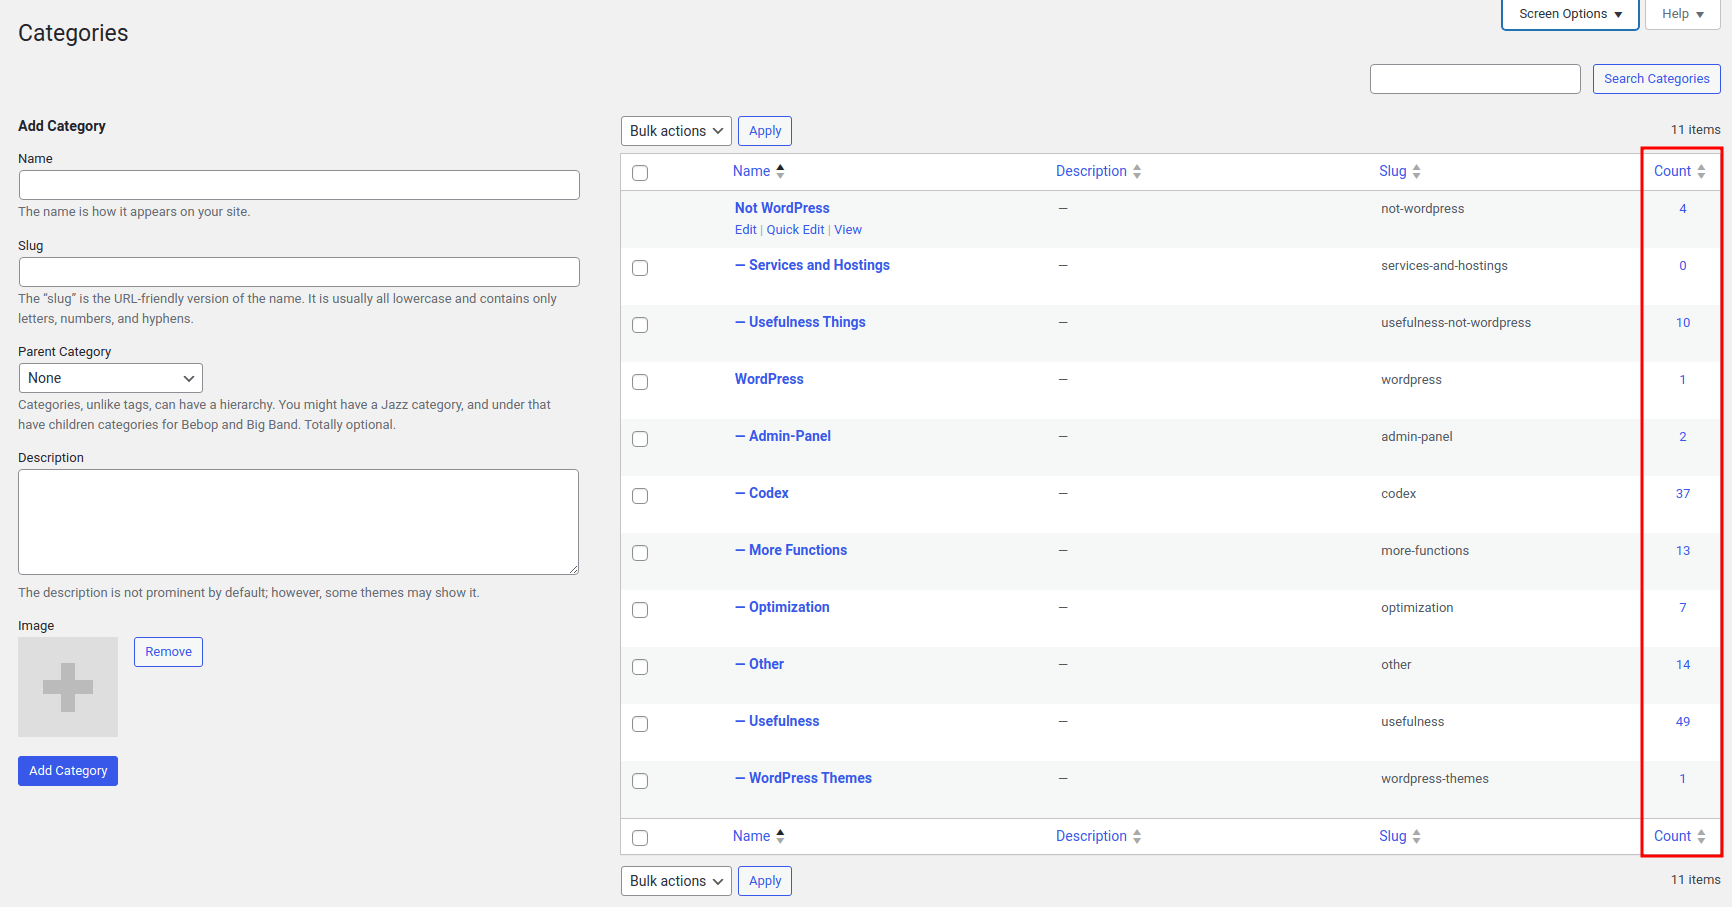Open the Help tab
This screenshot has height=907, width=1732.
1683,14
